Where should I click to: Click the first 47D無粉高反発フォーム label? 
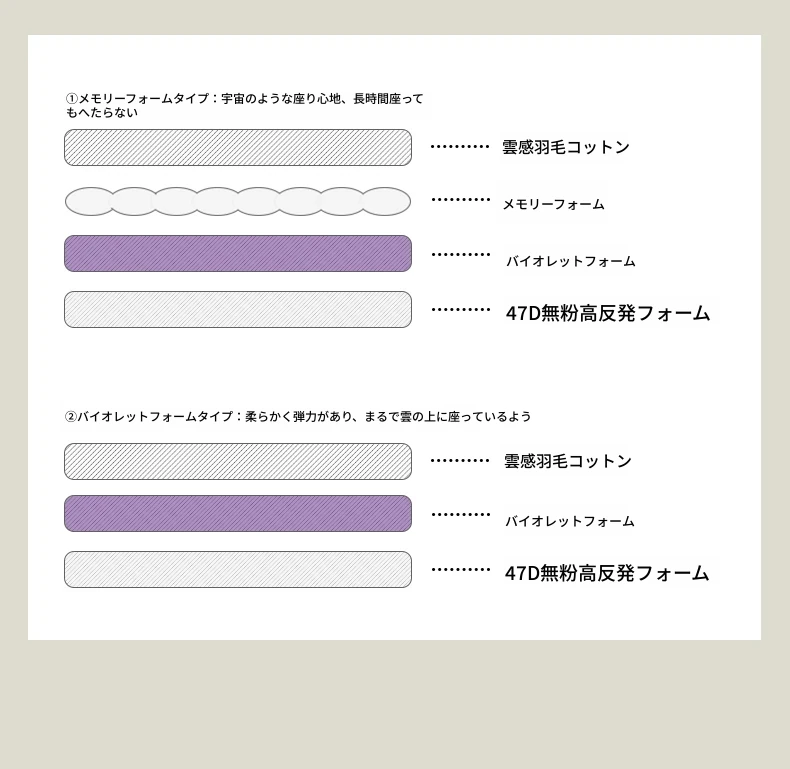pos(607,313)
